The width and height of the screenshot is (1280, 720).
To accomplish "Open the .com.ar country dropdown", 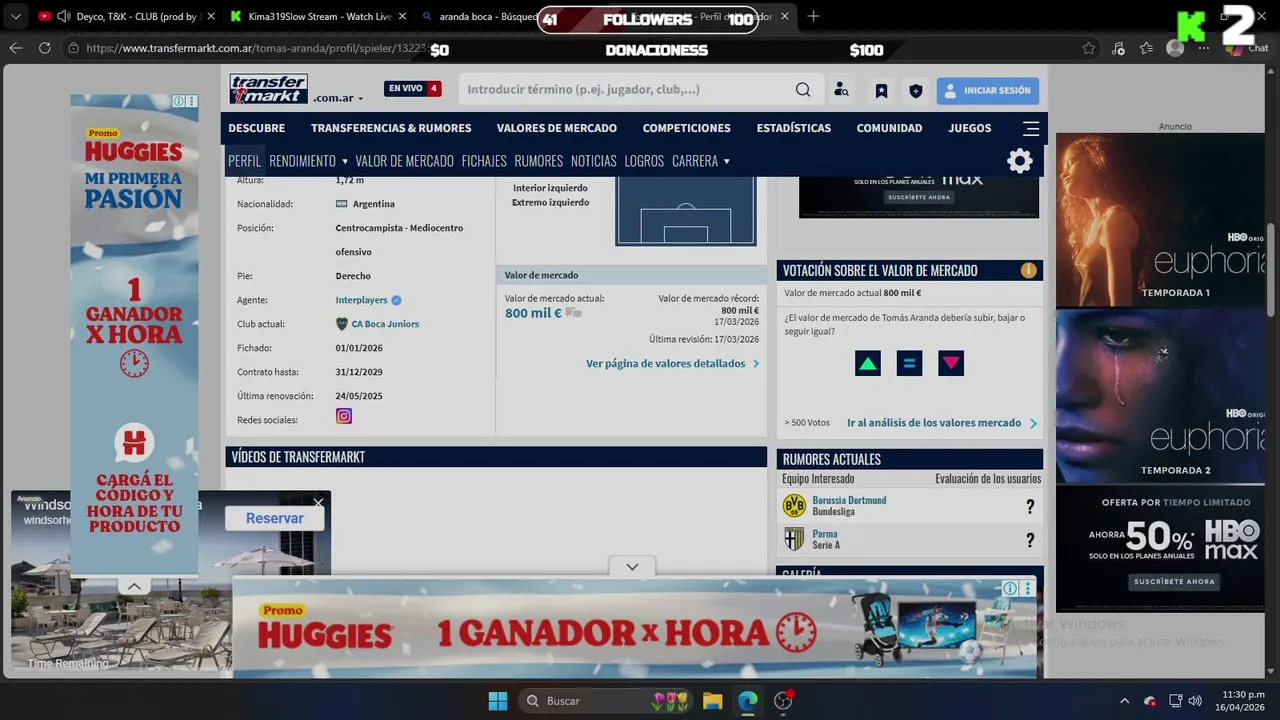I will click(x=338, y=98).
